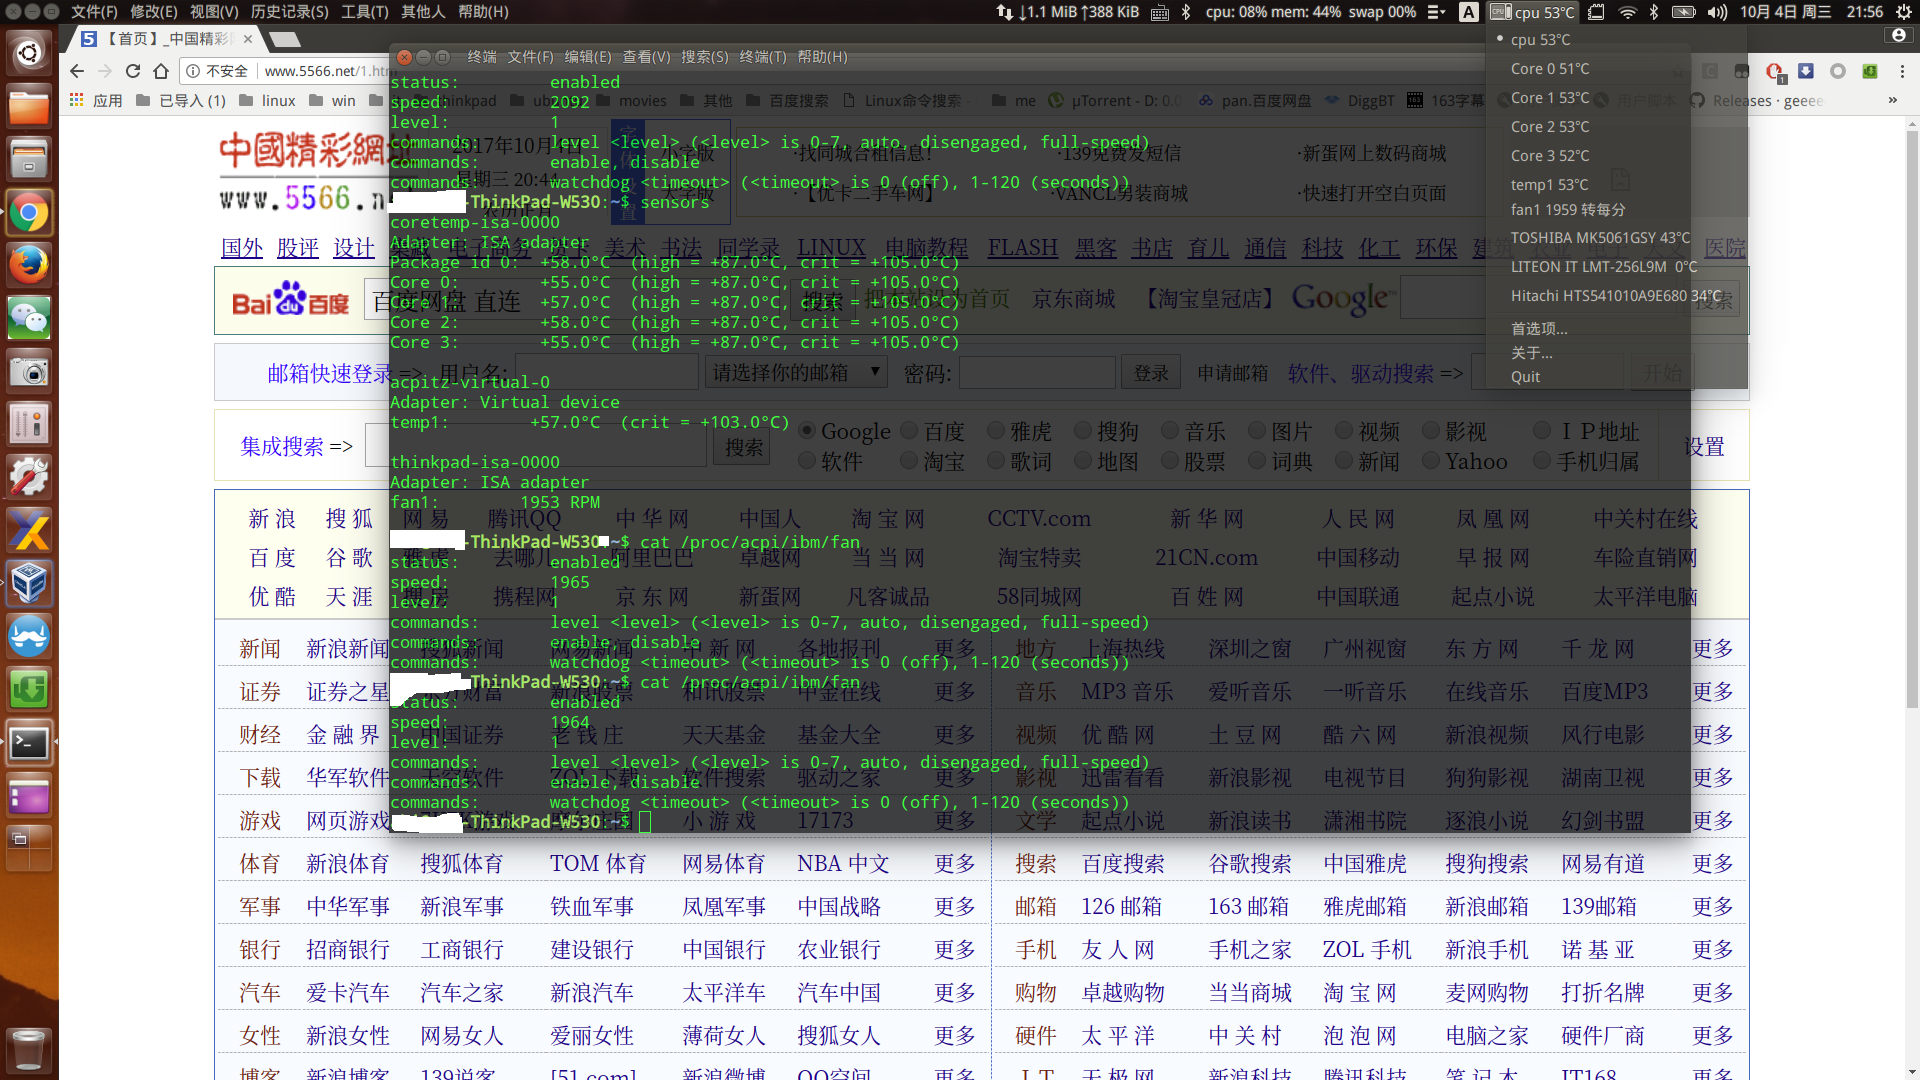Click the network speed indicator in the top panel

click(x=1068, y=12)
